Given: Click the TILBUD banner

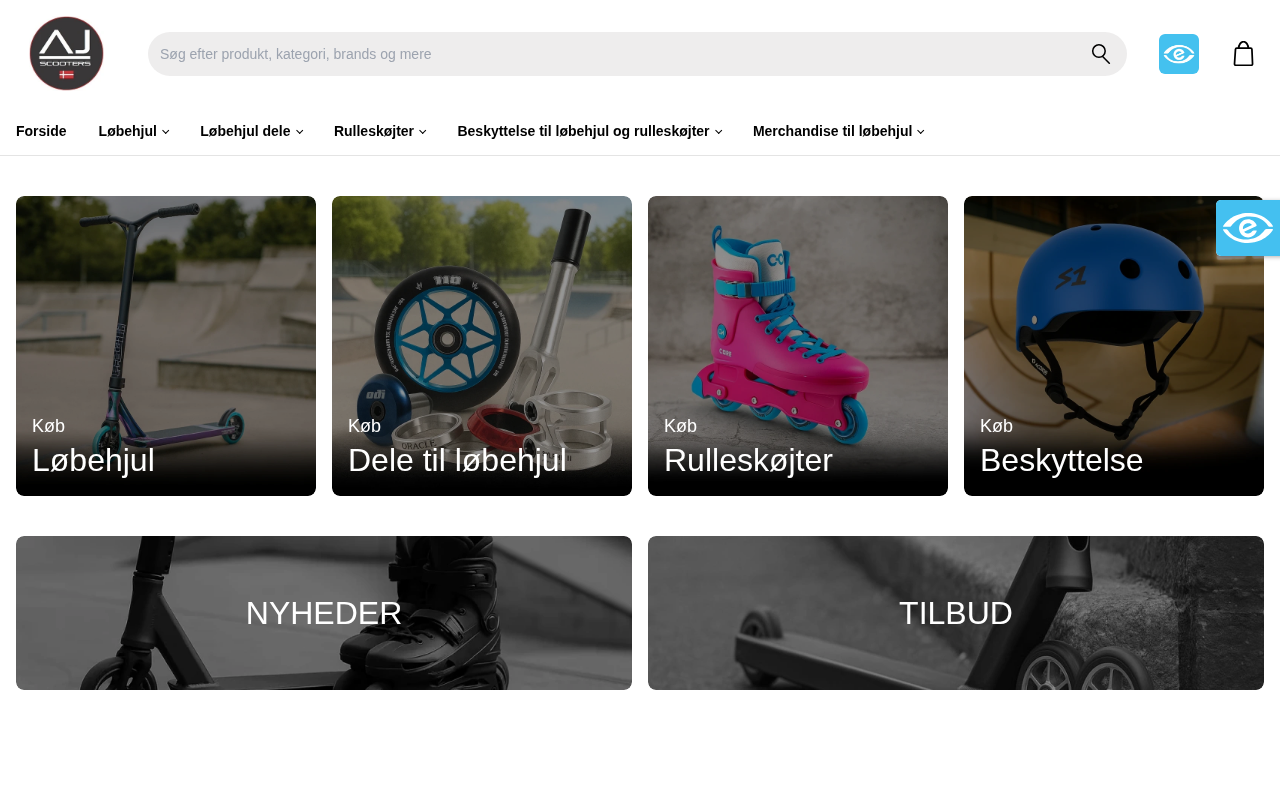Looking at the screenshot, I should 956,613.
